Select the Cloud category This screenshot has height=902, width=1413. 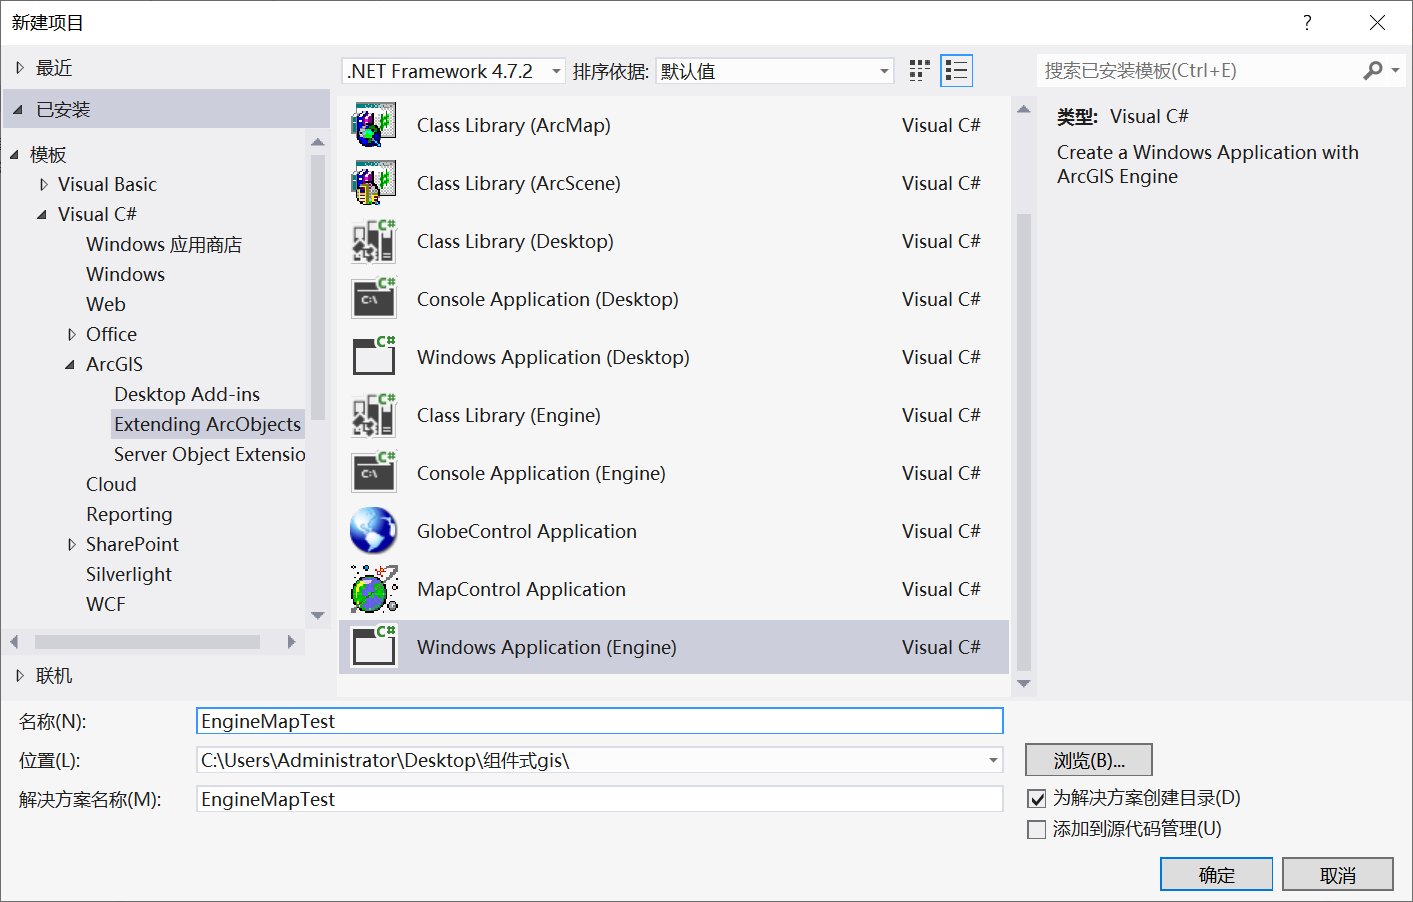point(111,484)
